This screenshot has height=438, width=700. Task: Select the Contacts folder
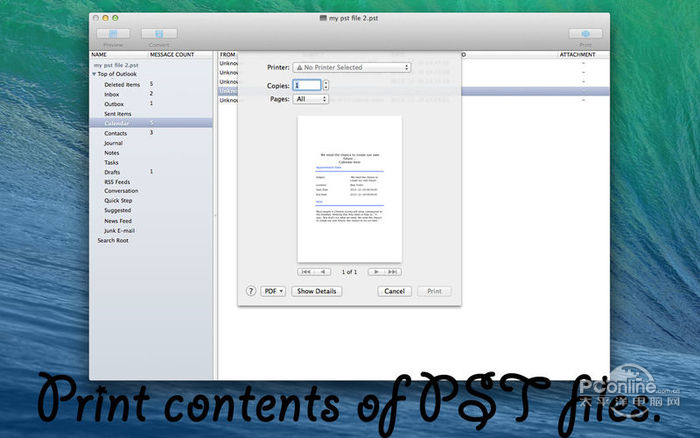tap(116, 133)
